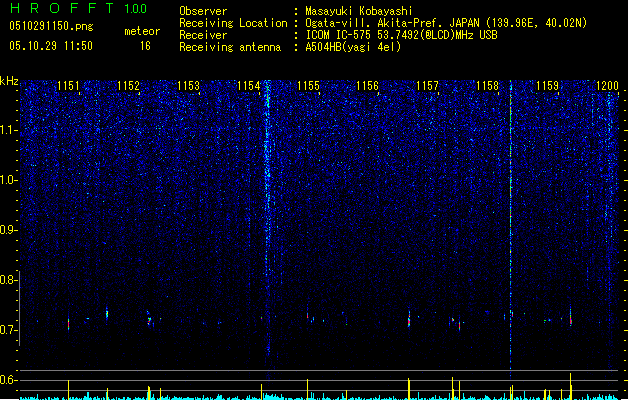
Task: Click the meteor echo blip below 1157
Action: [409, 320]
